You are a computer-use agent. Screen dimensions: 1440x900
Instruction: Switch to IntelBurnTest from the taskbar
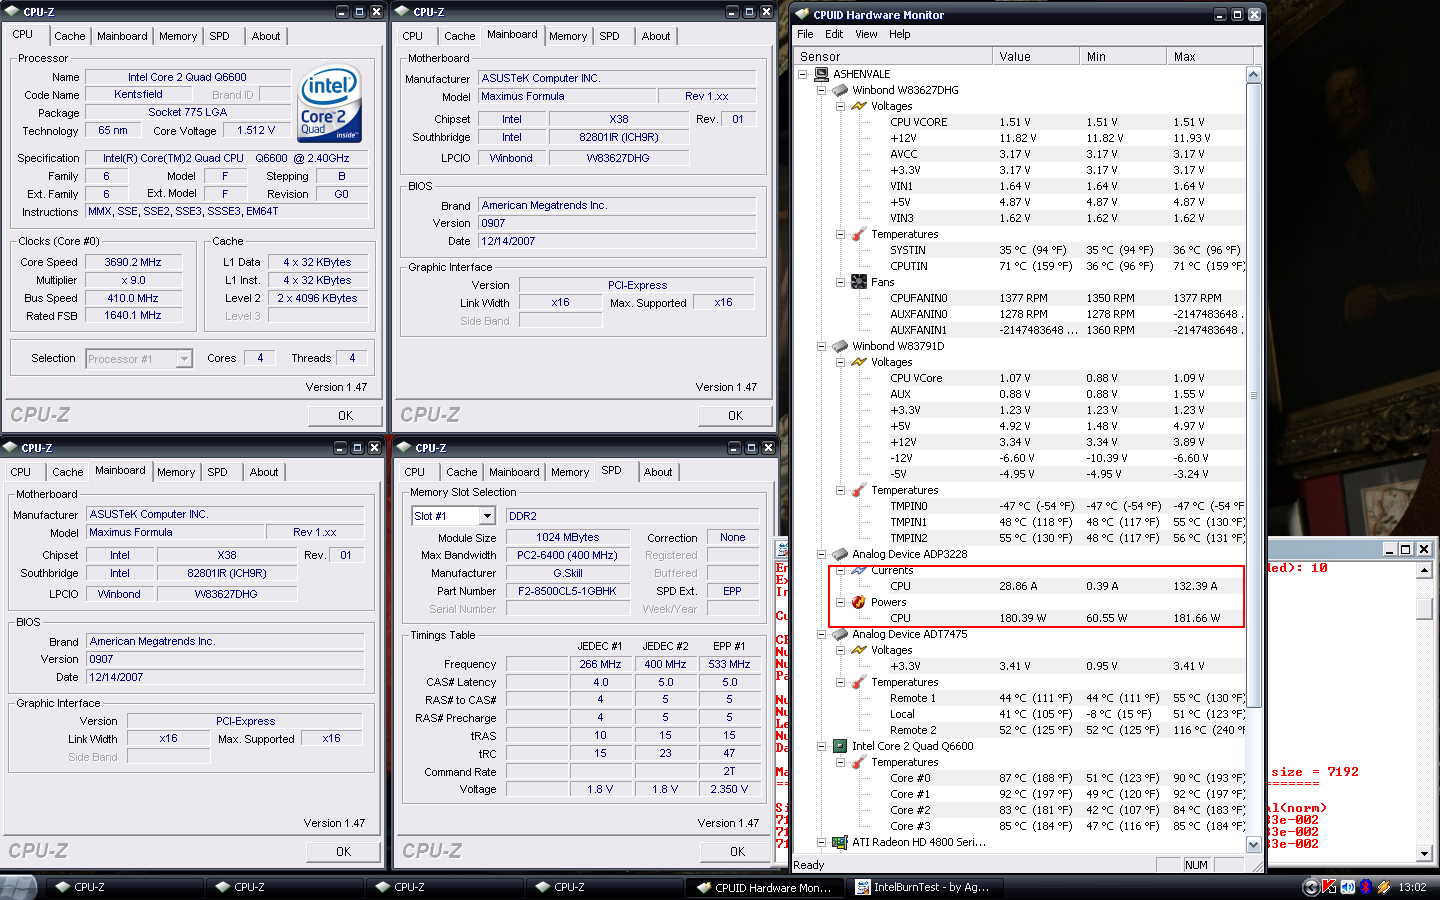tap(923, 887)
